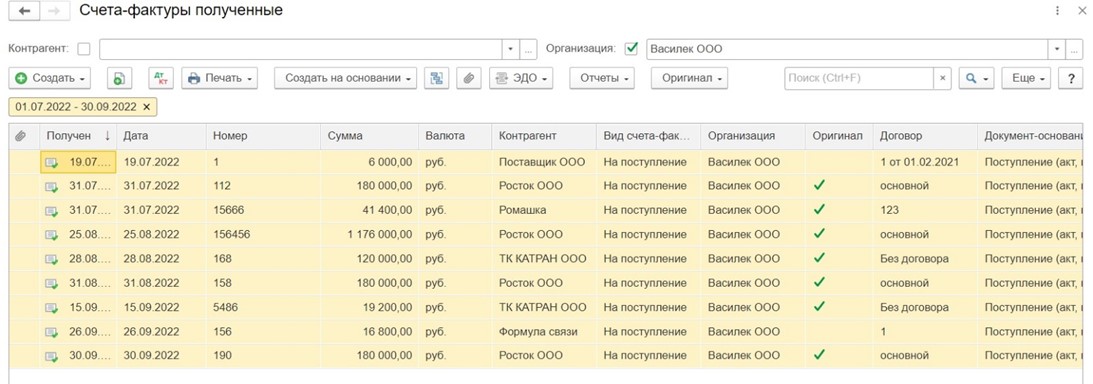This screenshot has width=1093, height=384.
Task: Remove the 01.07.2022 - 30.09.2022 period filter
Action: coord(146,107)
